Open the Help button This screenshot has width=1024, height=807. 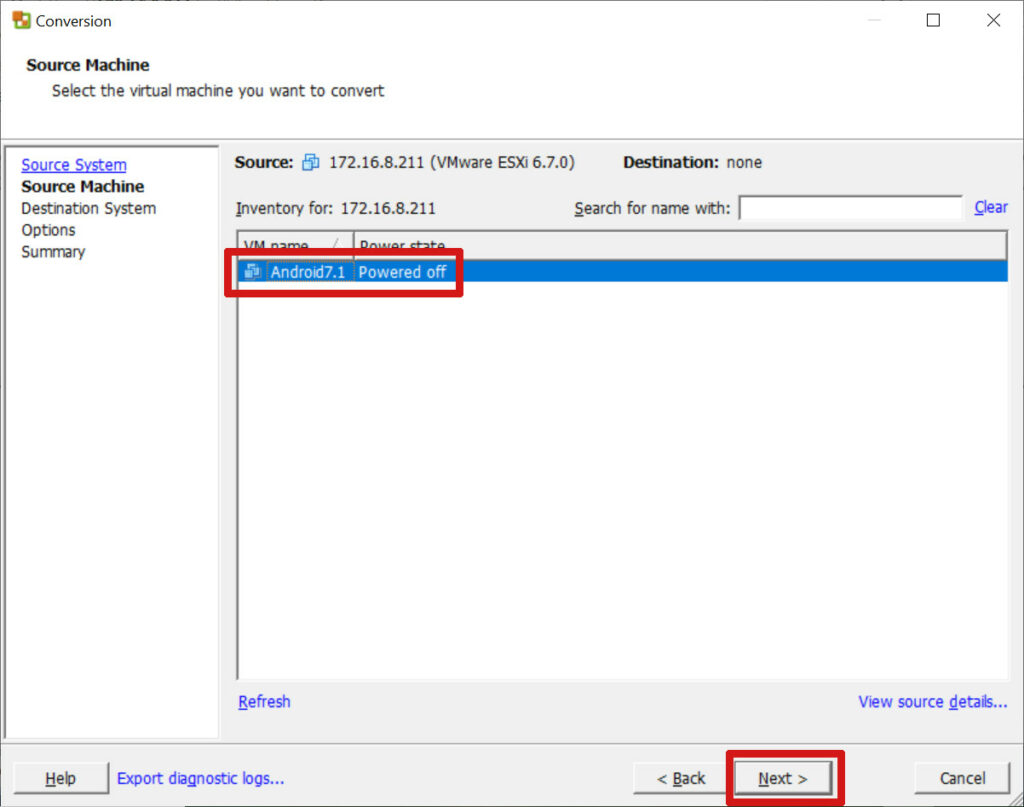pyautogui.click(x=61, y=778)
